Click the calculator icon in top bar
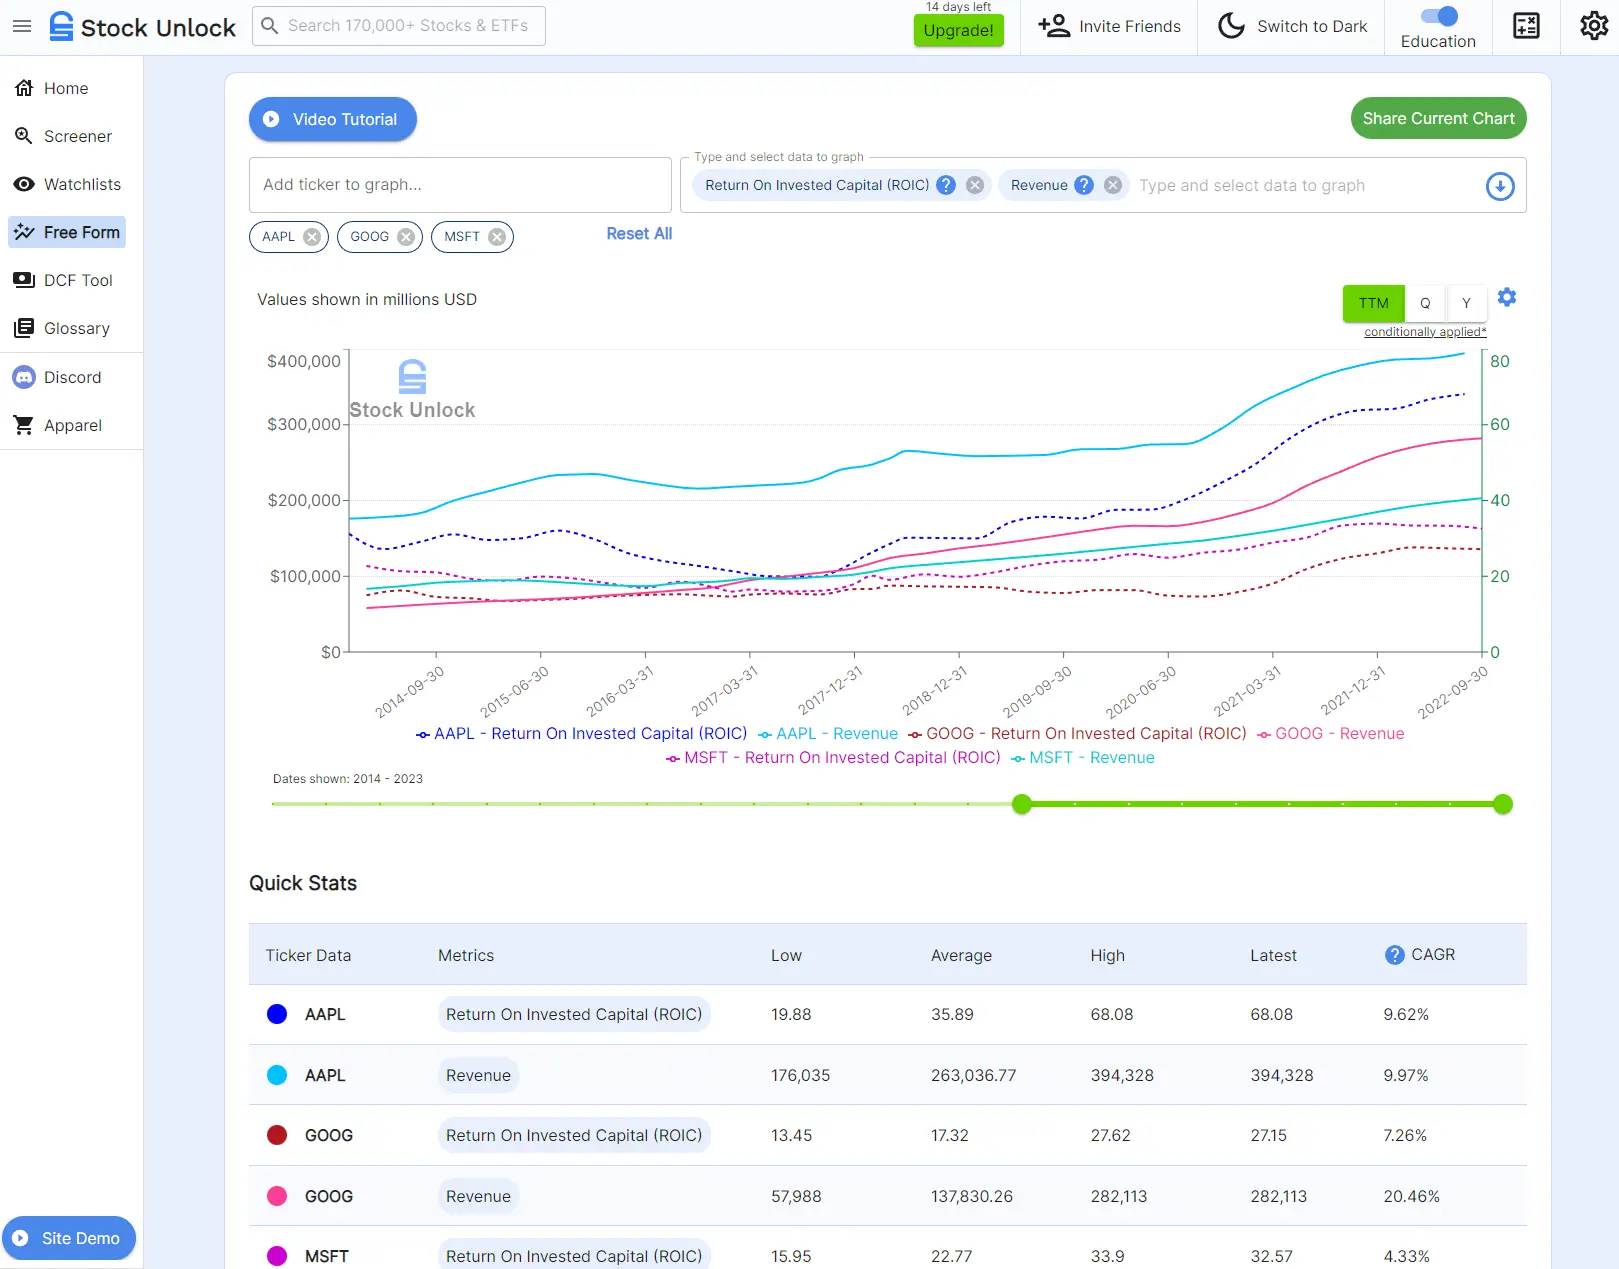The image size is (1619, 1269). [x=1526, y=26]
